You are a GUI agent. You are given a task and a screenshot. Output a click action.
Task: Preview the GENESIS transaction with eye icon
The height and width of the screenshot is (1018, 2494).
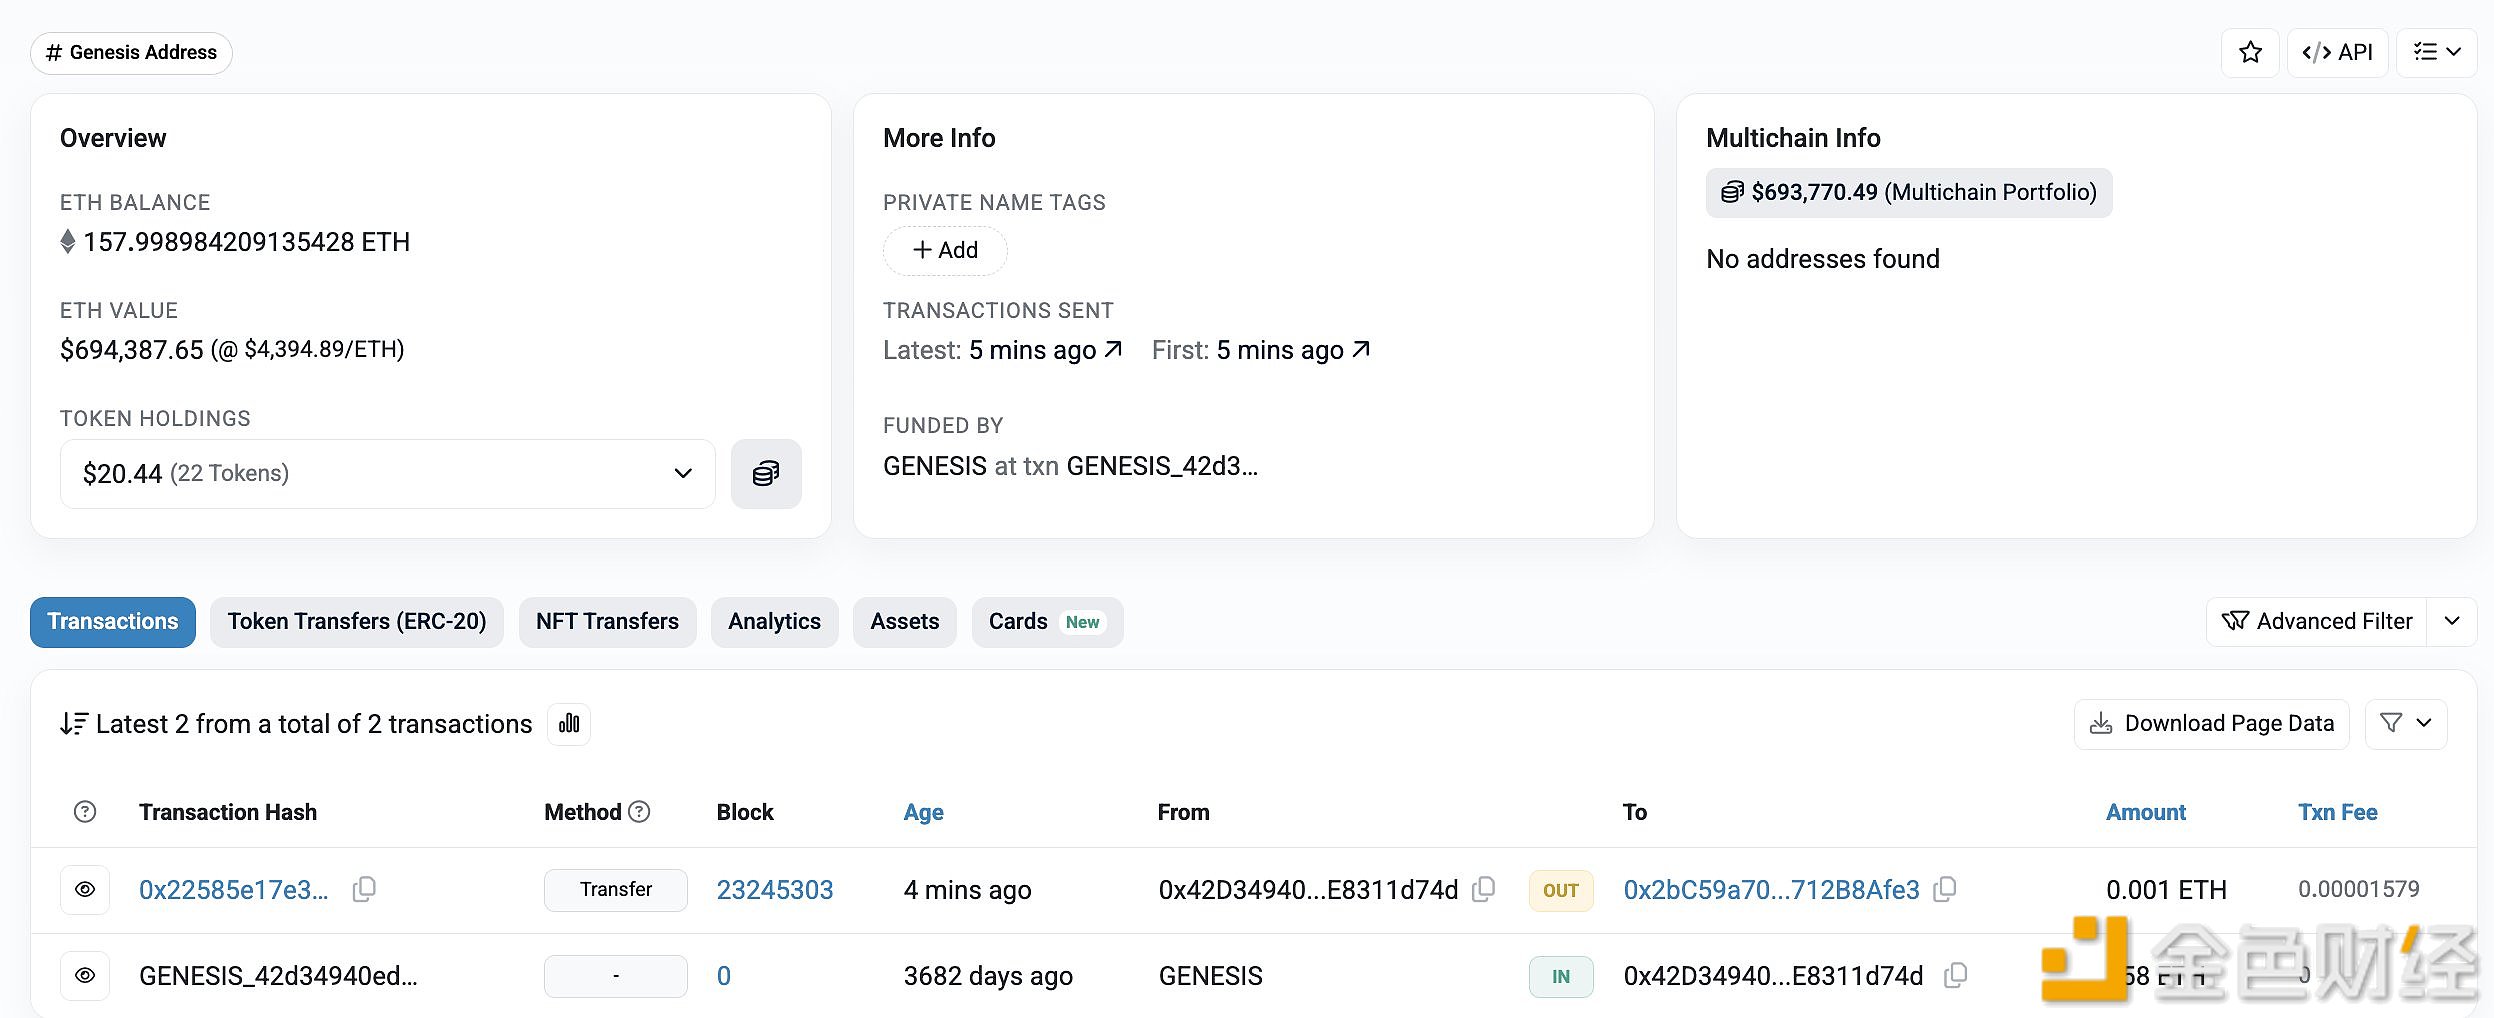85,976
